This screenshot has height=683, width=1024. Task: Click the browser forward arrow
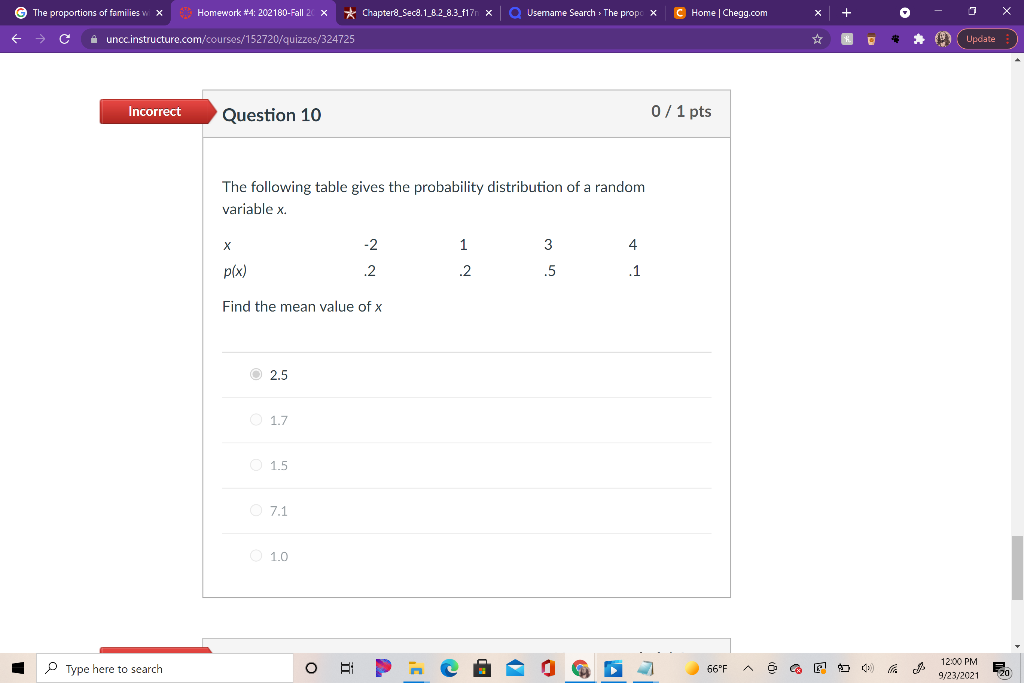[x=40, y=39]
